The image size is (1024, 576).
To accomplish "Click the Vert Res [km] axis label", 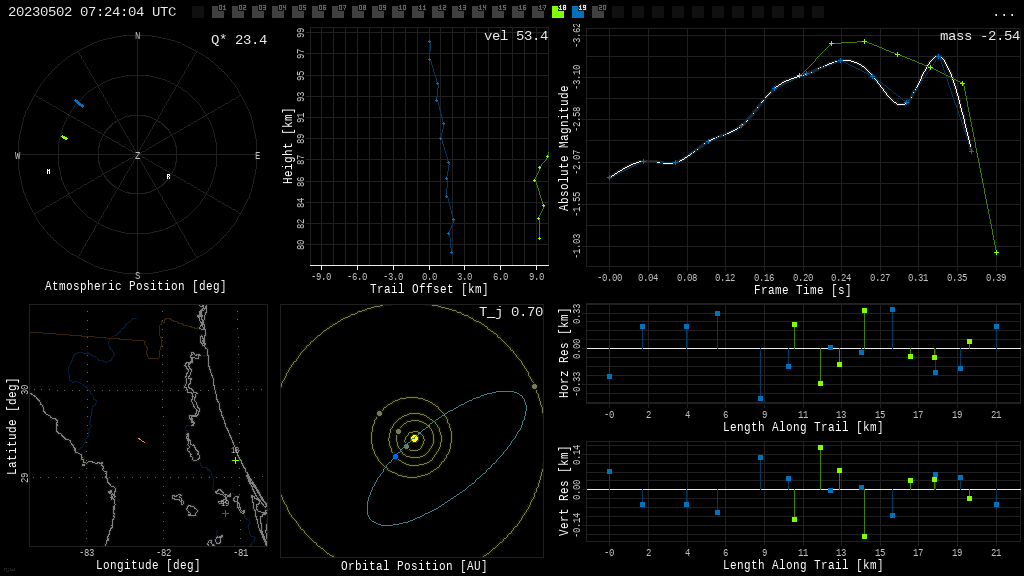I will pyautogui.click(x=564, y=491).
